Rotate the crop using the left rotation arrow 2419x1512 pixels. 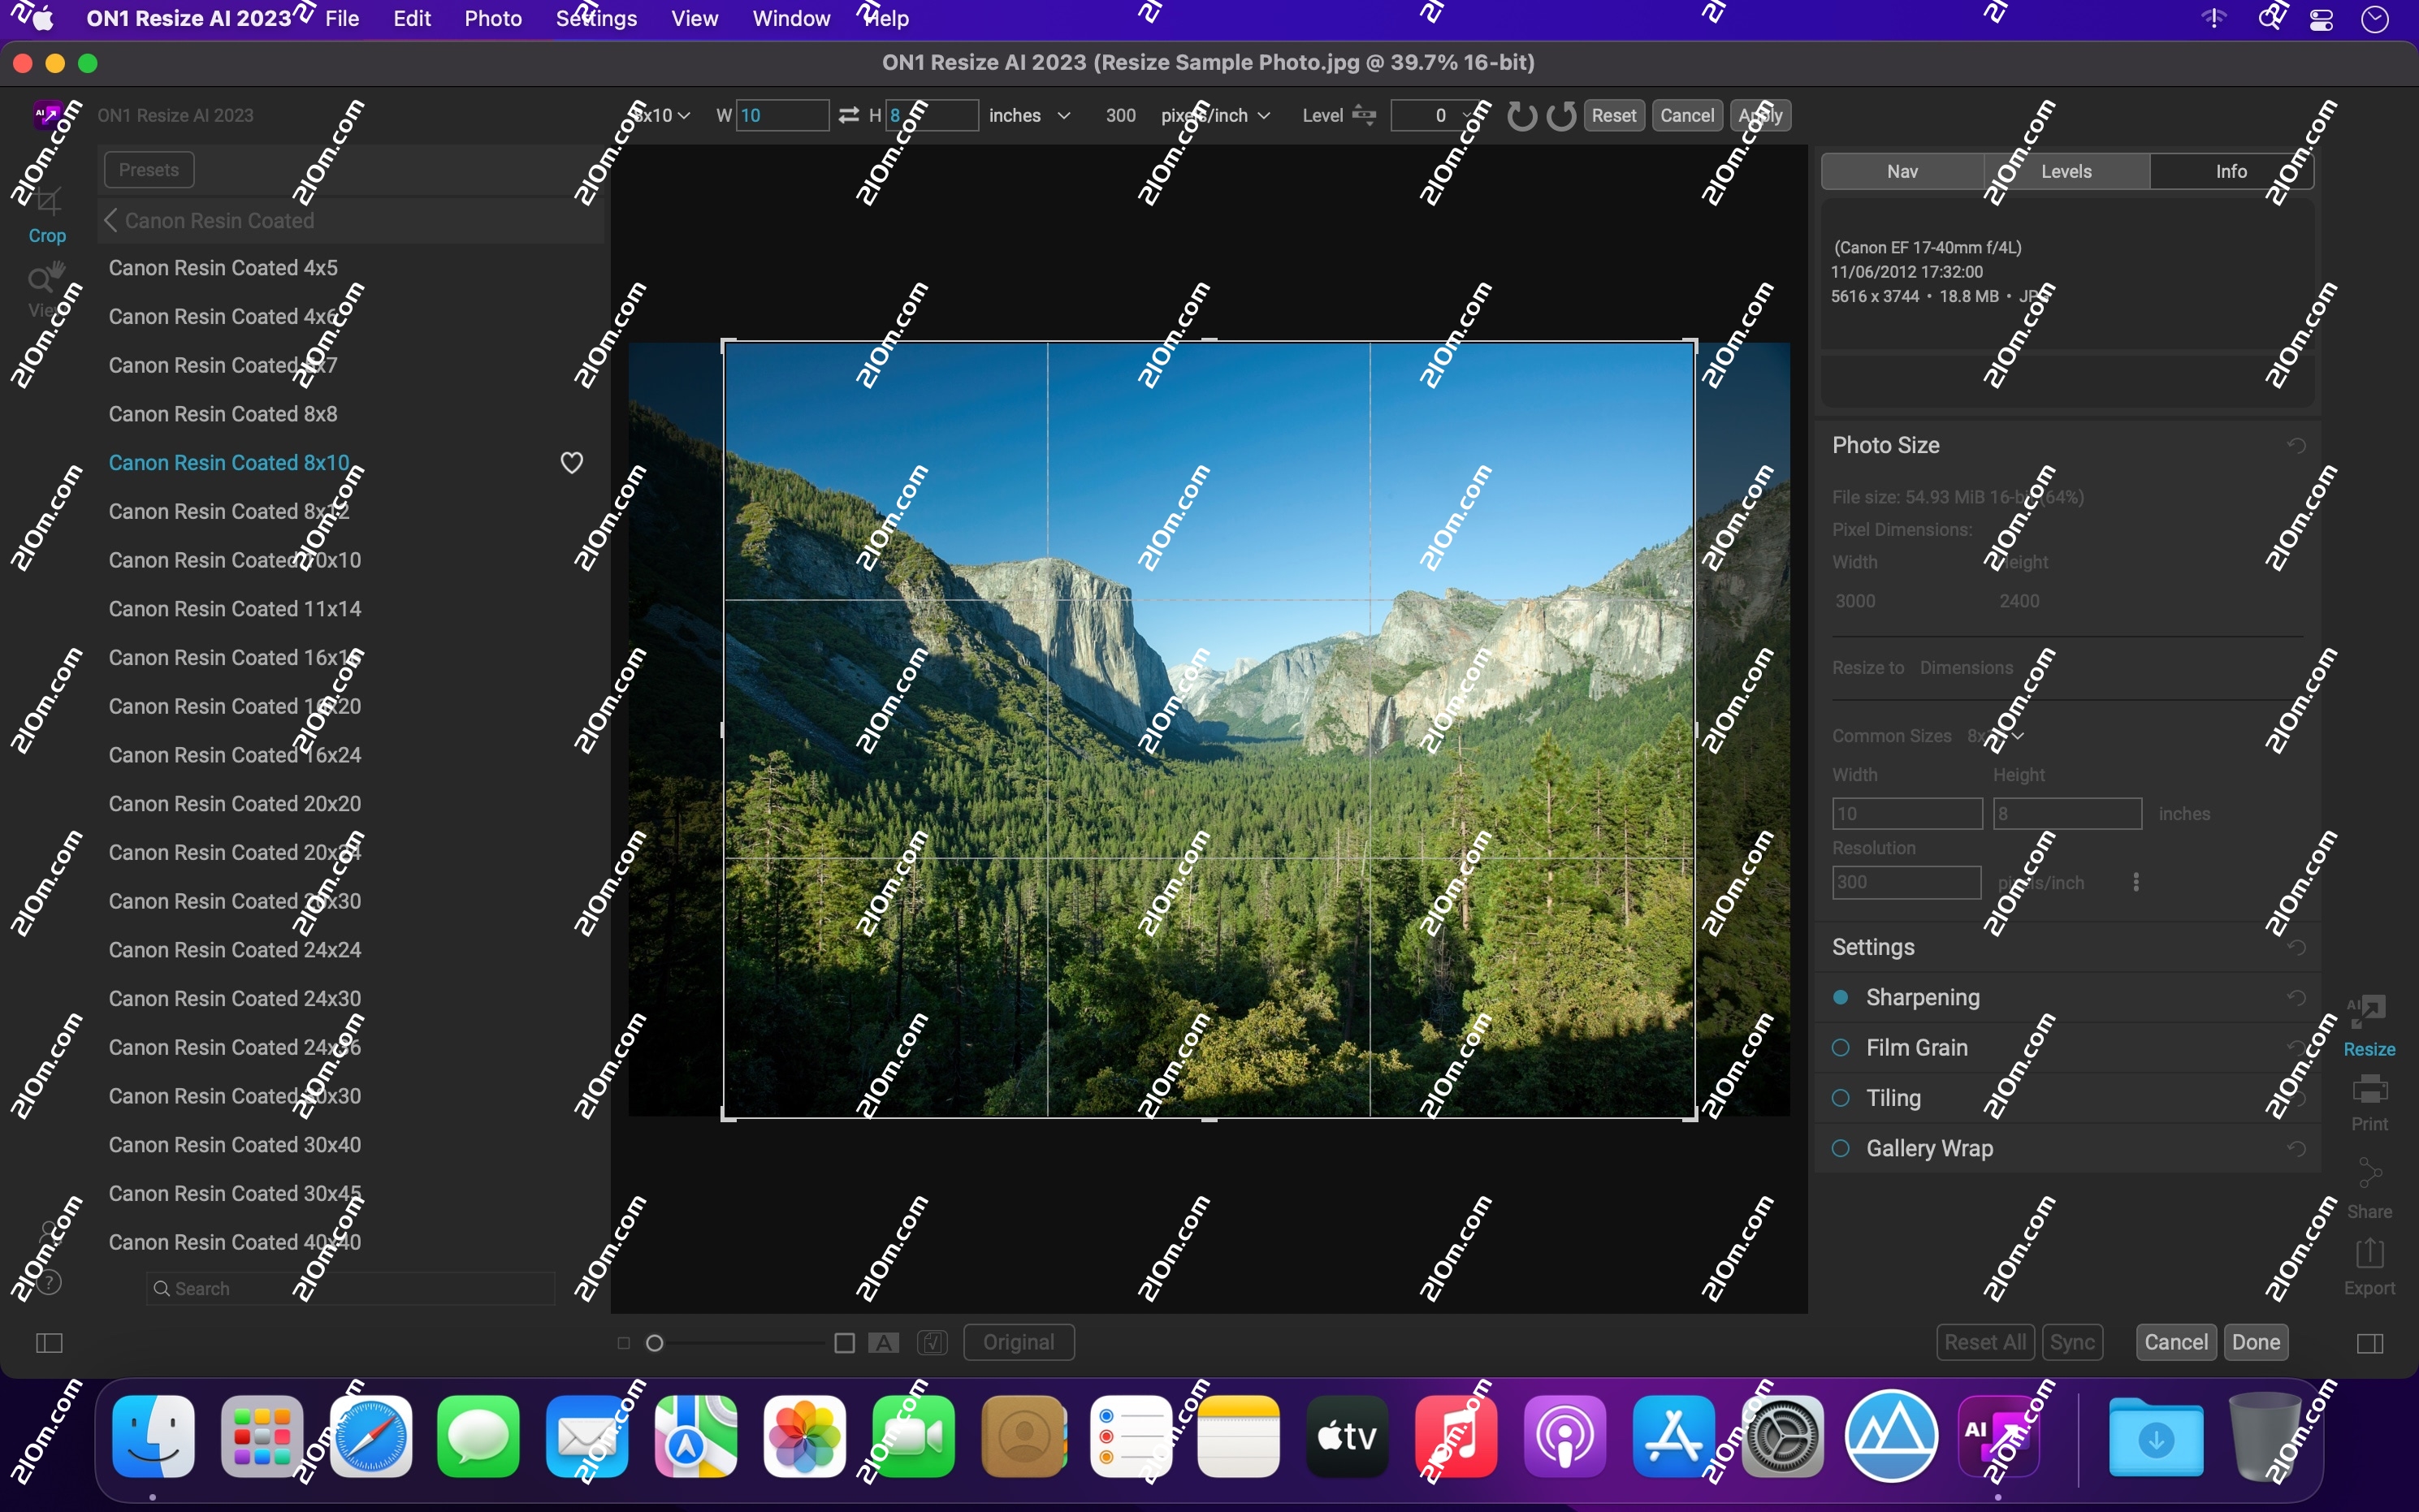point(1521,116)
